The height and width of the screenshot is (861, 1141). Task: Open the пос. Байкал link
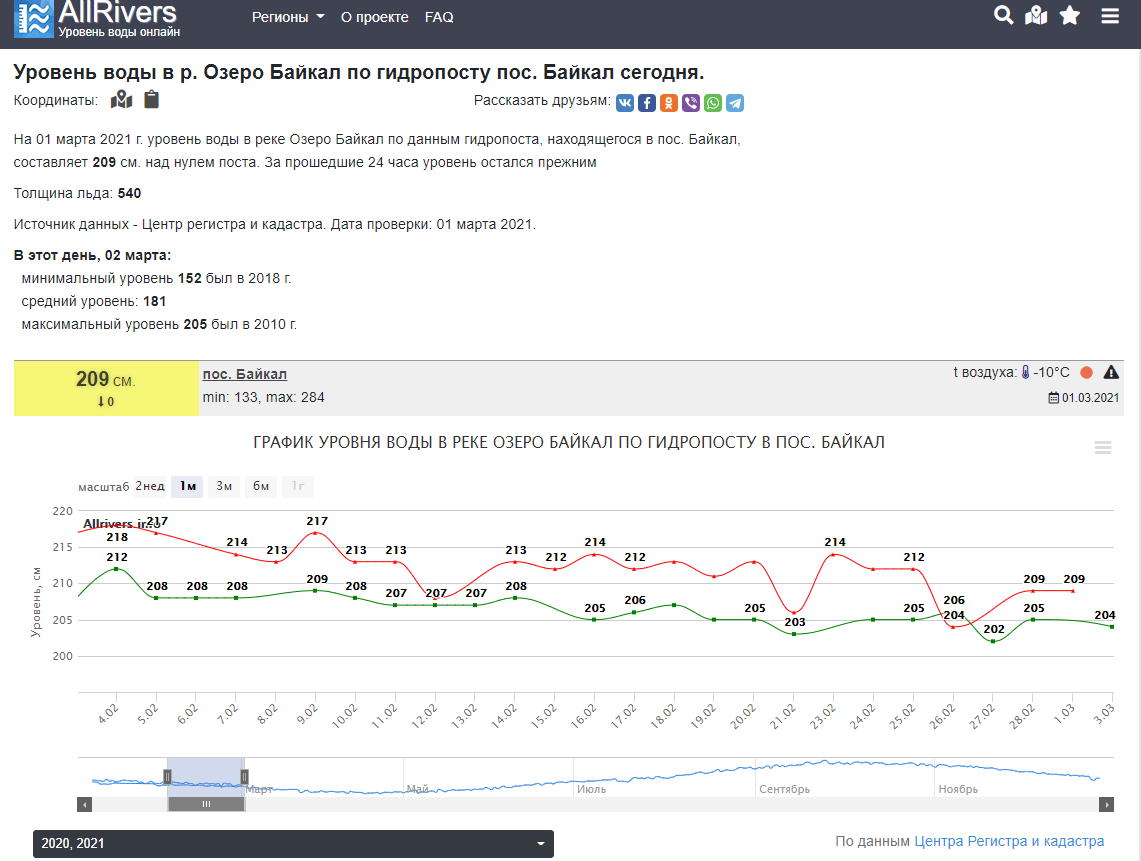pyautogui.click(x=244, y=374)
